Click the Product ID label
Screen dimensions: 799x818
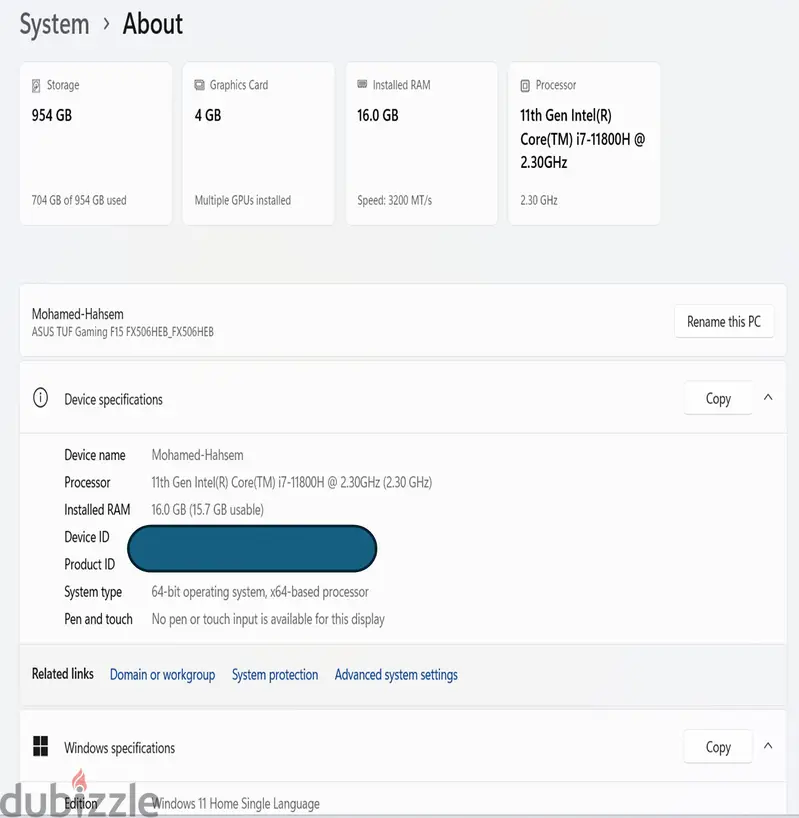[x=90, y=564]
